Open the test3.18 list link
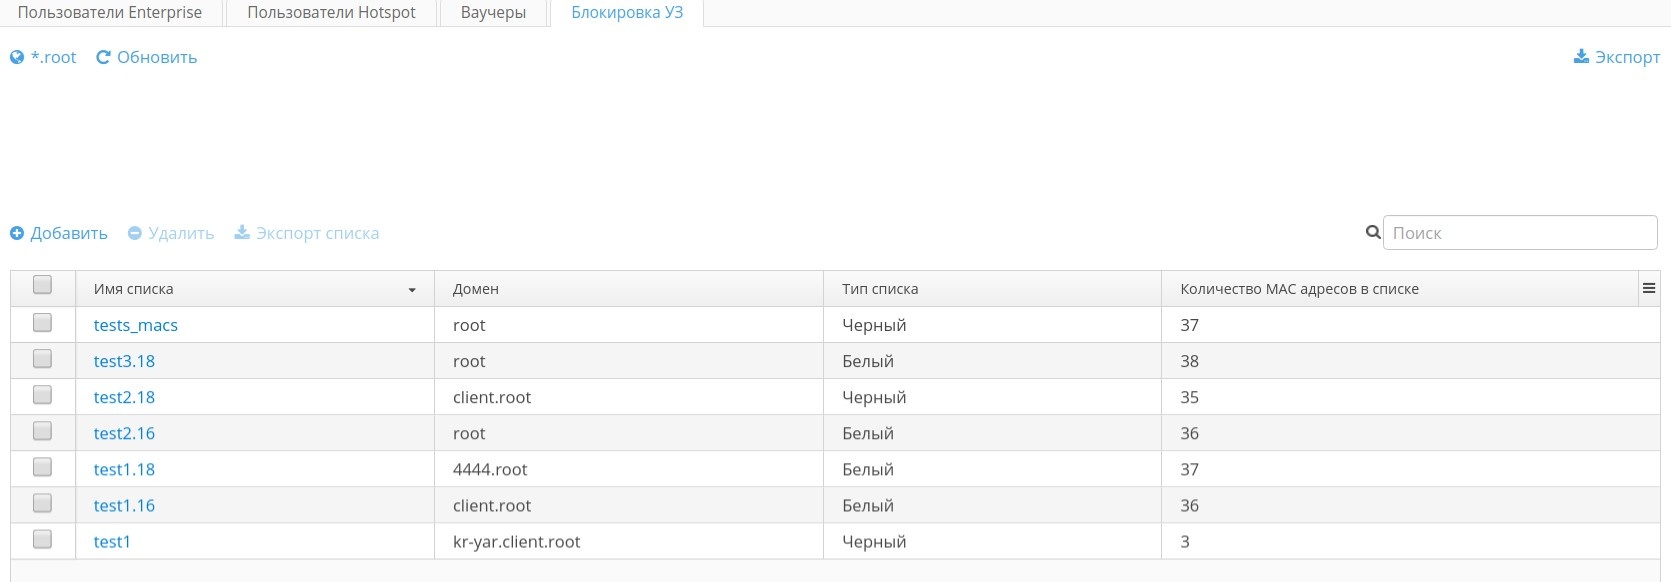The image size is (1671, 582). [124, 361]
